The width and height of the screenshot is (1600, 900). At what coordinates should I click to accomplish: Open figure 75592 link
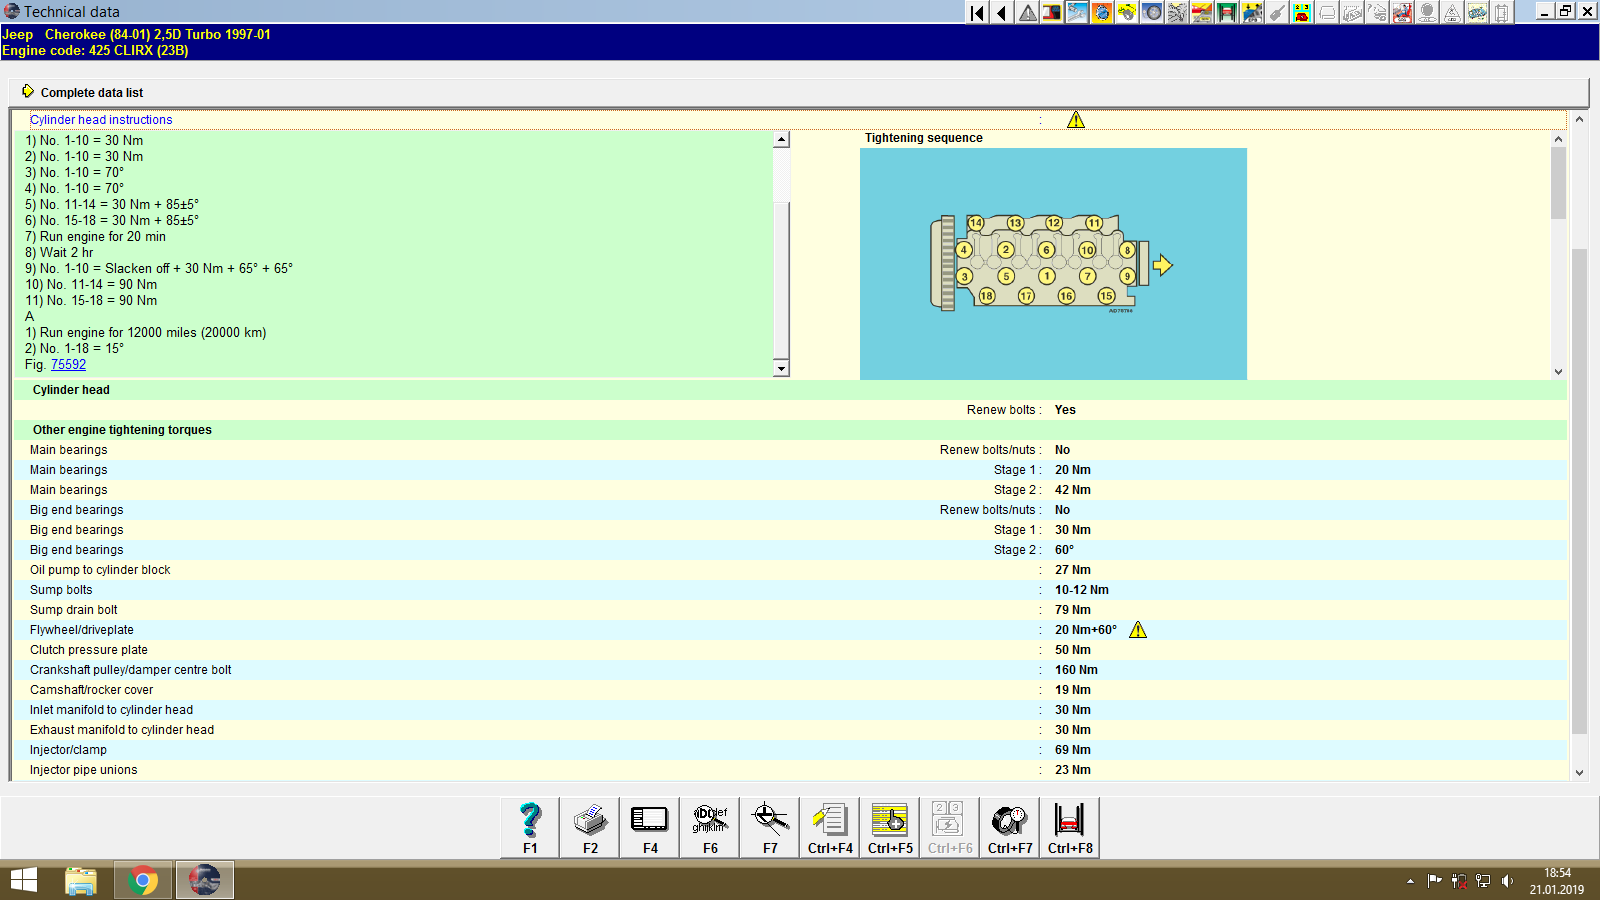[x=68, y=364]
